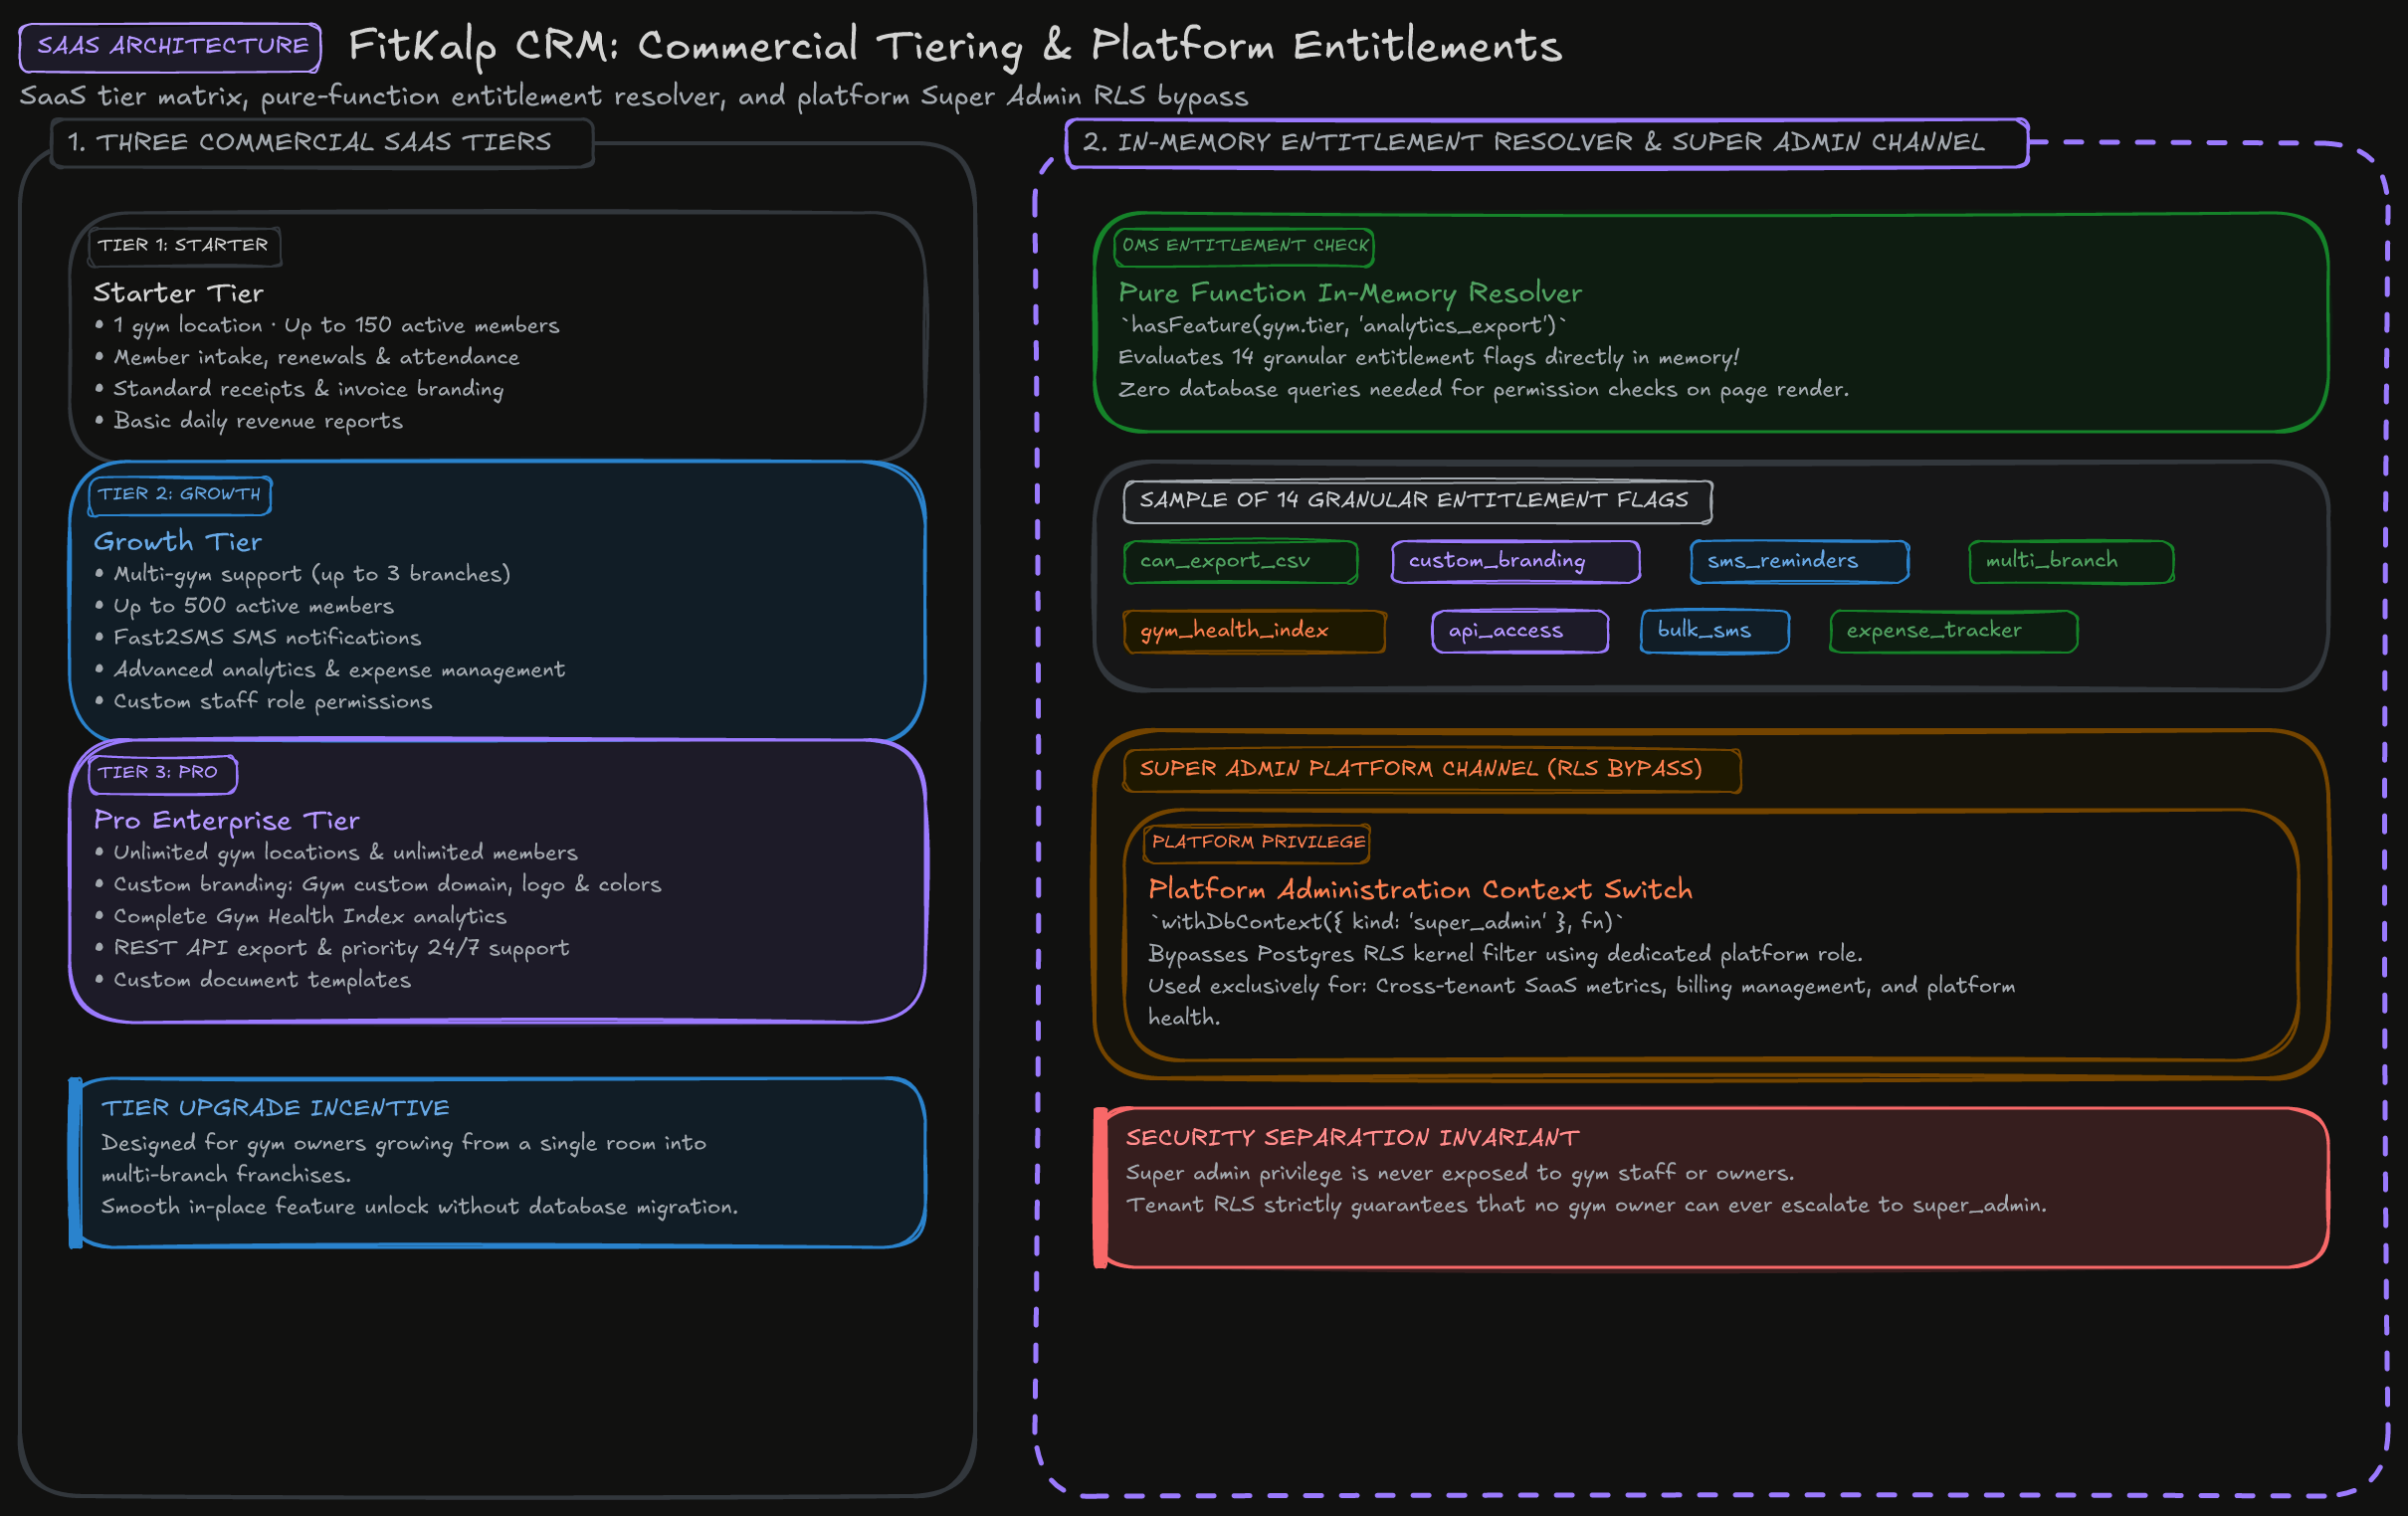Click 'Custom document templates' bullet
This screenshot has width=2408, height=1516.
(x=253, y=981)
